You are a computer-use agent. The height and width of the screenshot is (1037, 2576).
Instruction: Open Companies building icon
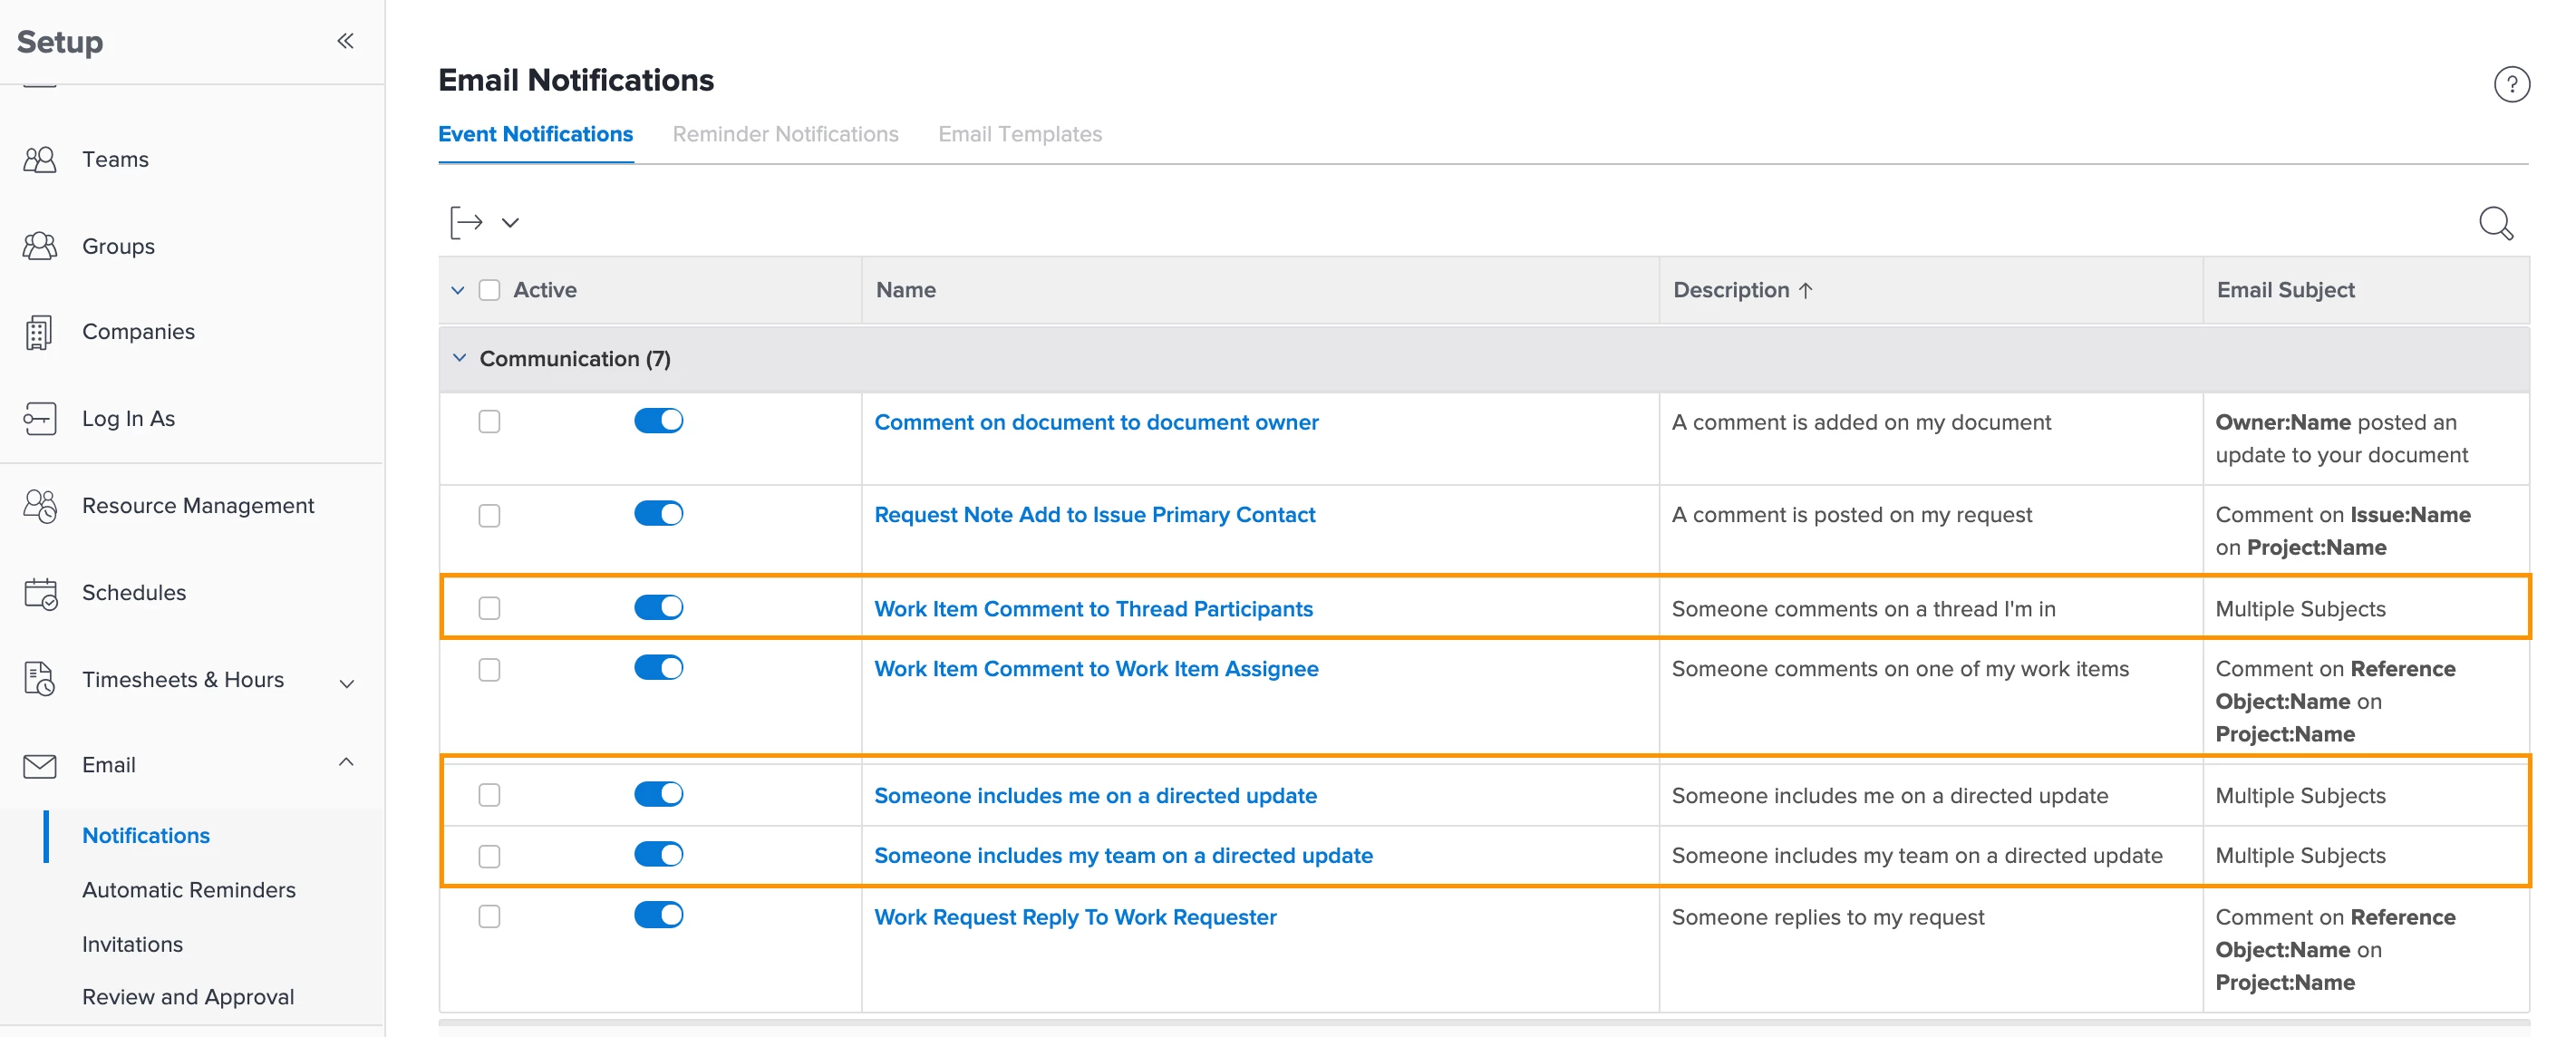tap(39, 332)
